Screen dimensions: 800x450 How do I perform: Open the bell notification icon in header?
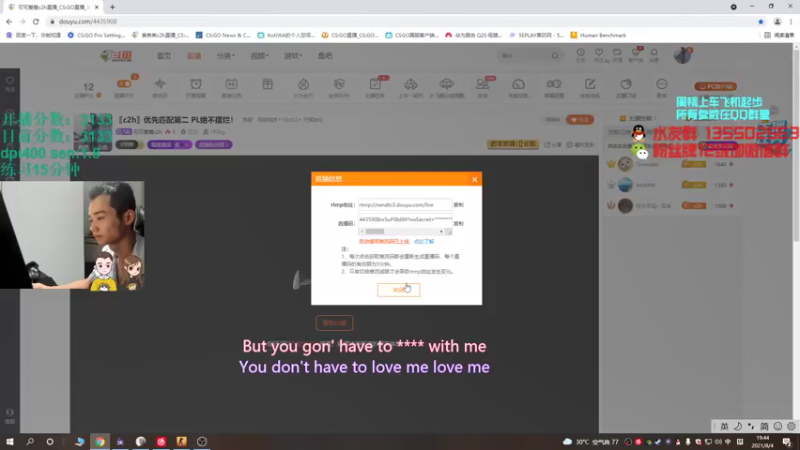[654, 55]
